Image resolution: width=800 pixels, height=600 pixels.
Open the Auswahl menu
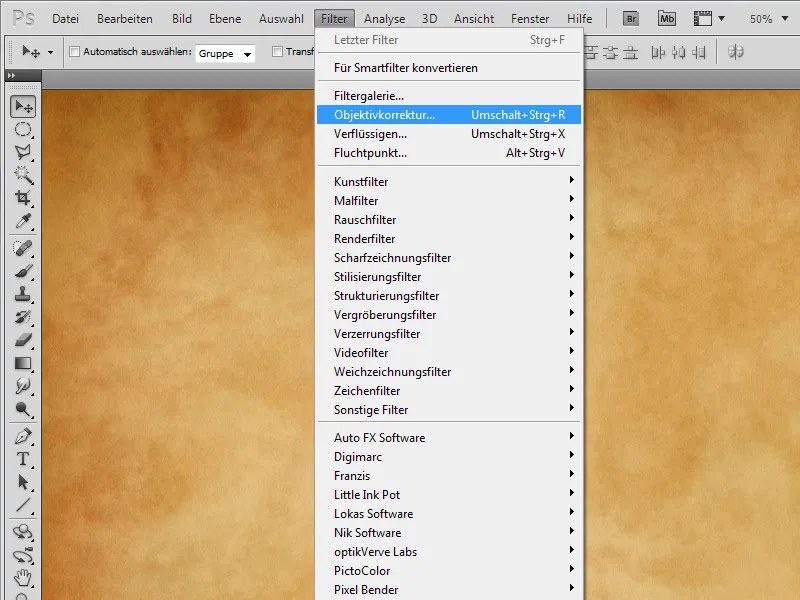[x=281, y=19]
